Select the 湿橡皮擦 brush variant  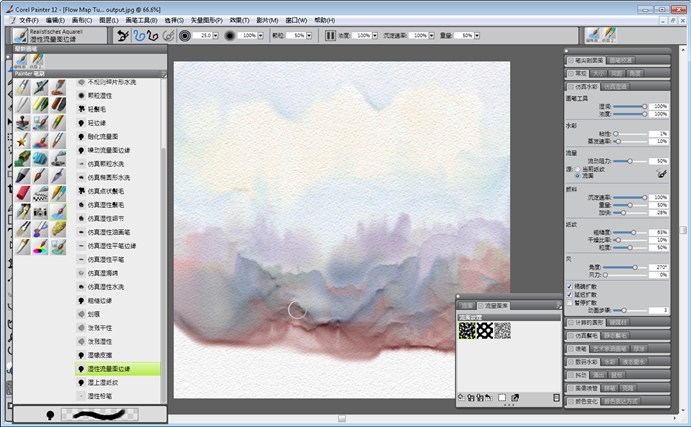[118, 355]
